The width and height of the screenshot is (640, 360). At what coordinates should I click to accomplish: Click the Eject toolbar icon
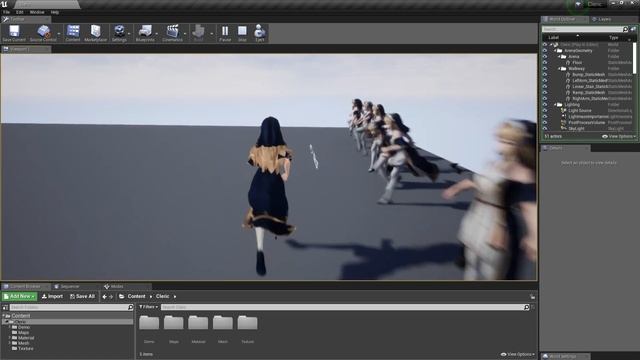(x=260, y=31)
